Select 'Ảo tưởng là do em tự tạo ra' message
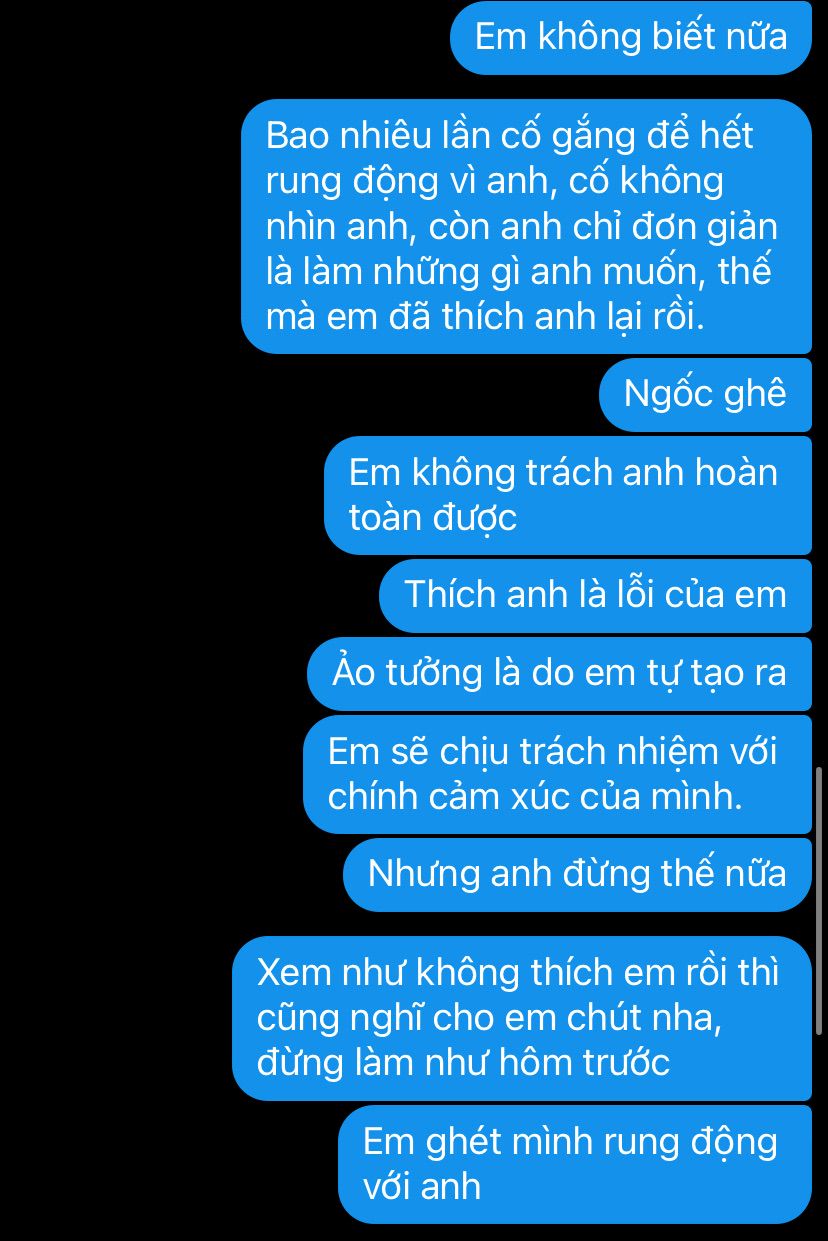Screen dimensions: 828x1241 (x=560, y=673)
